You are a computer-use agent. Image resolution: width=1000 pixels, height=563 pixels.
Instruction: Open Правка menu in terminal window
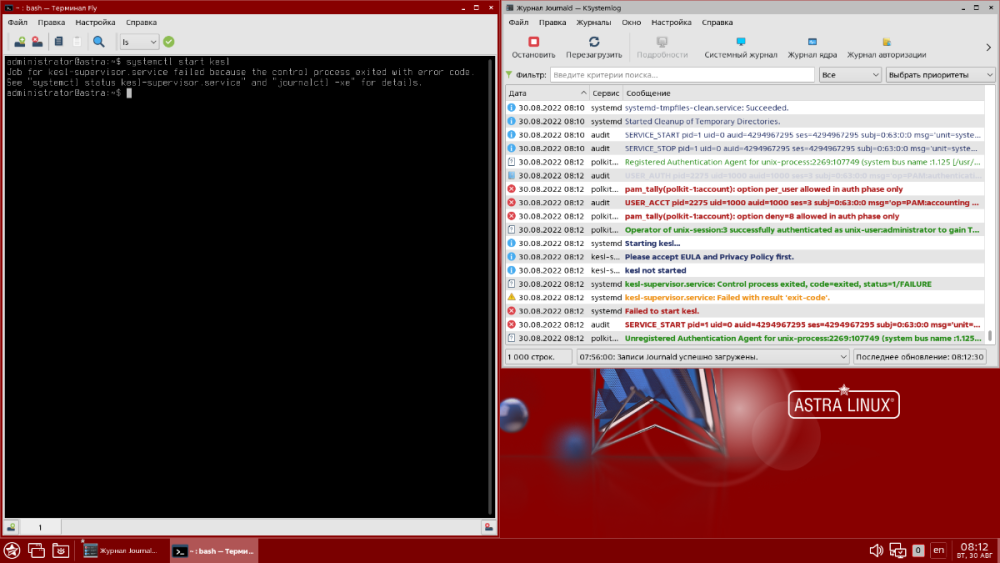[x=51, y=22]
